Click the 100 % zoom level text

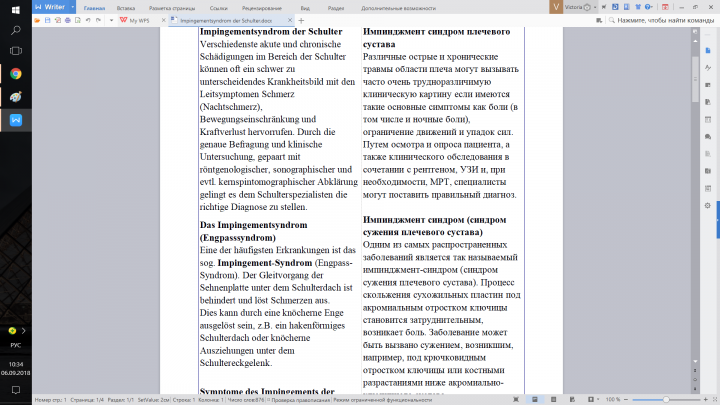(613, 399)
